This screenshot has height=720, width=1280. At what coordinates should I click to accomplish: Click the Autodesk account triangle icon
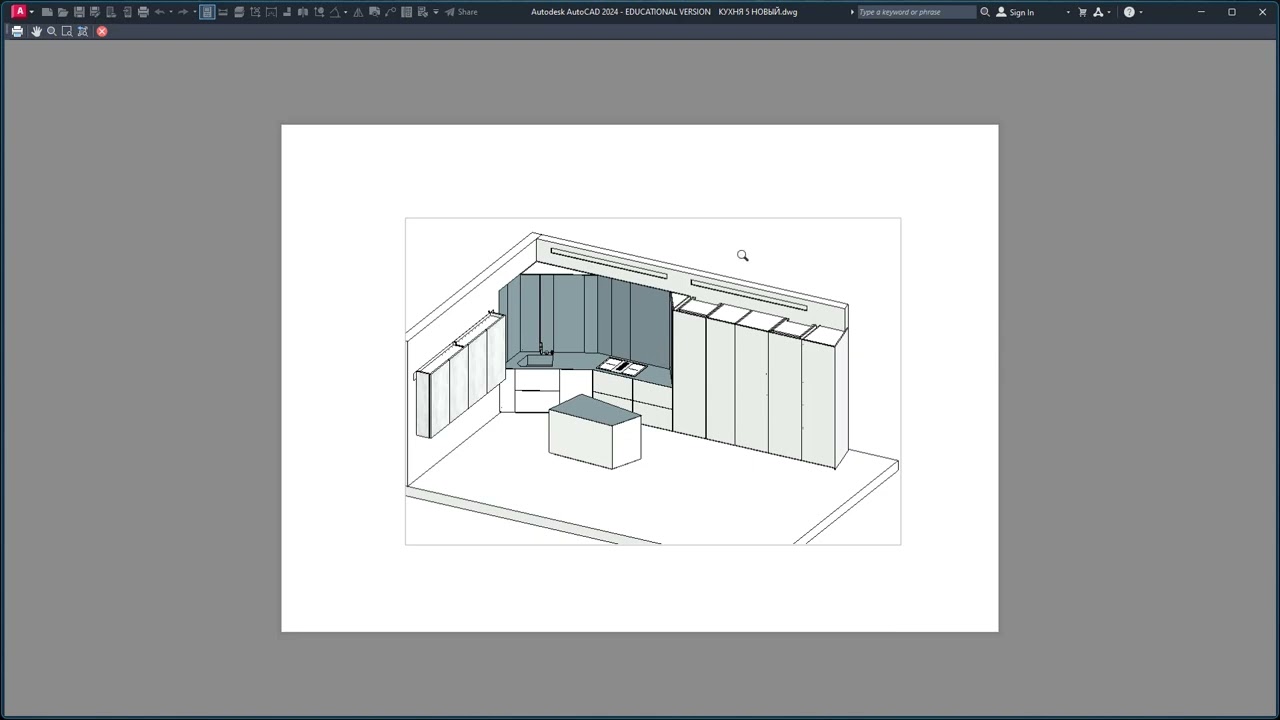[x=1098, y=12]
